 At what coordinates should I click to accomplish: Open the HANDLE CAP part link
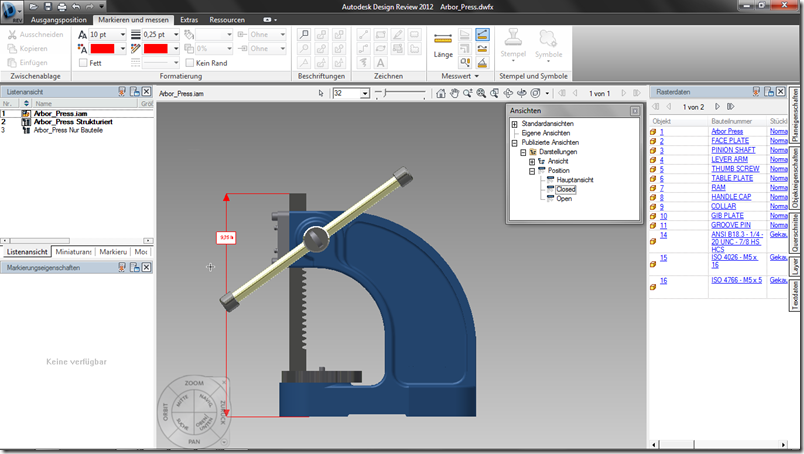pos(731,197)
